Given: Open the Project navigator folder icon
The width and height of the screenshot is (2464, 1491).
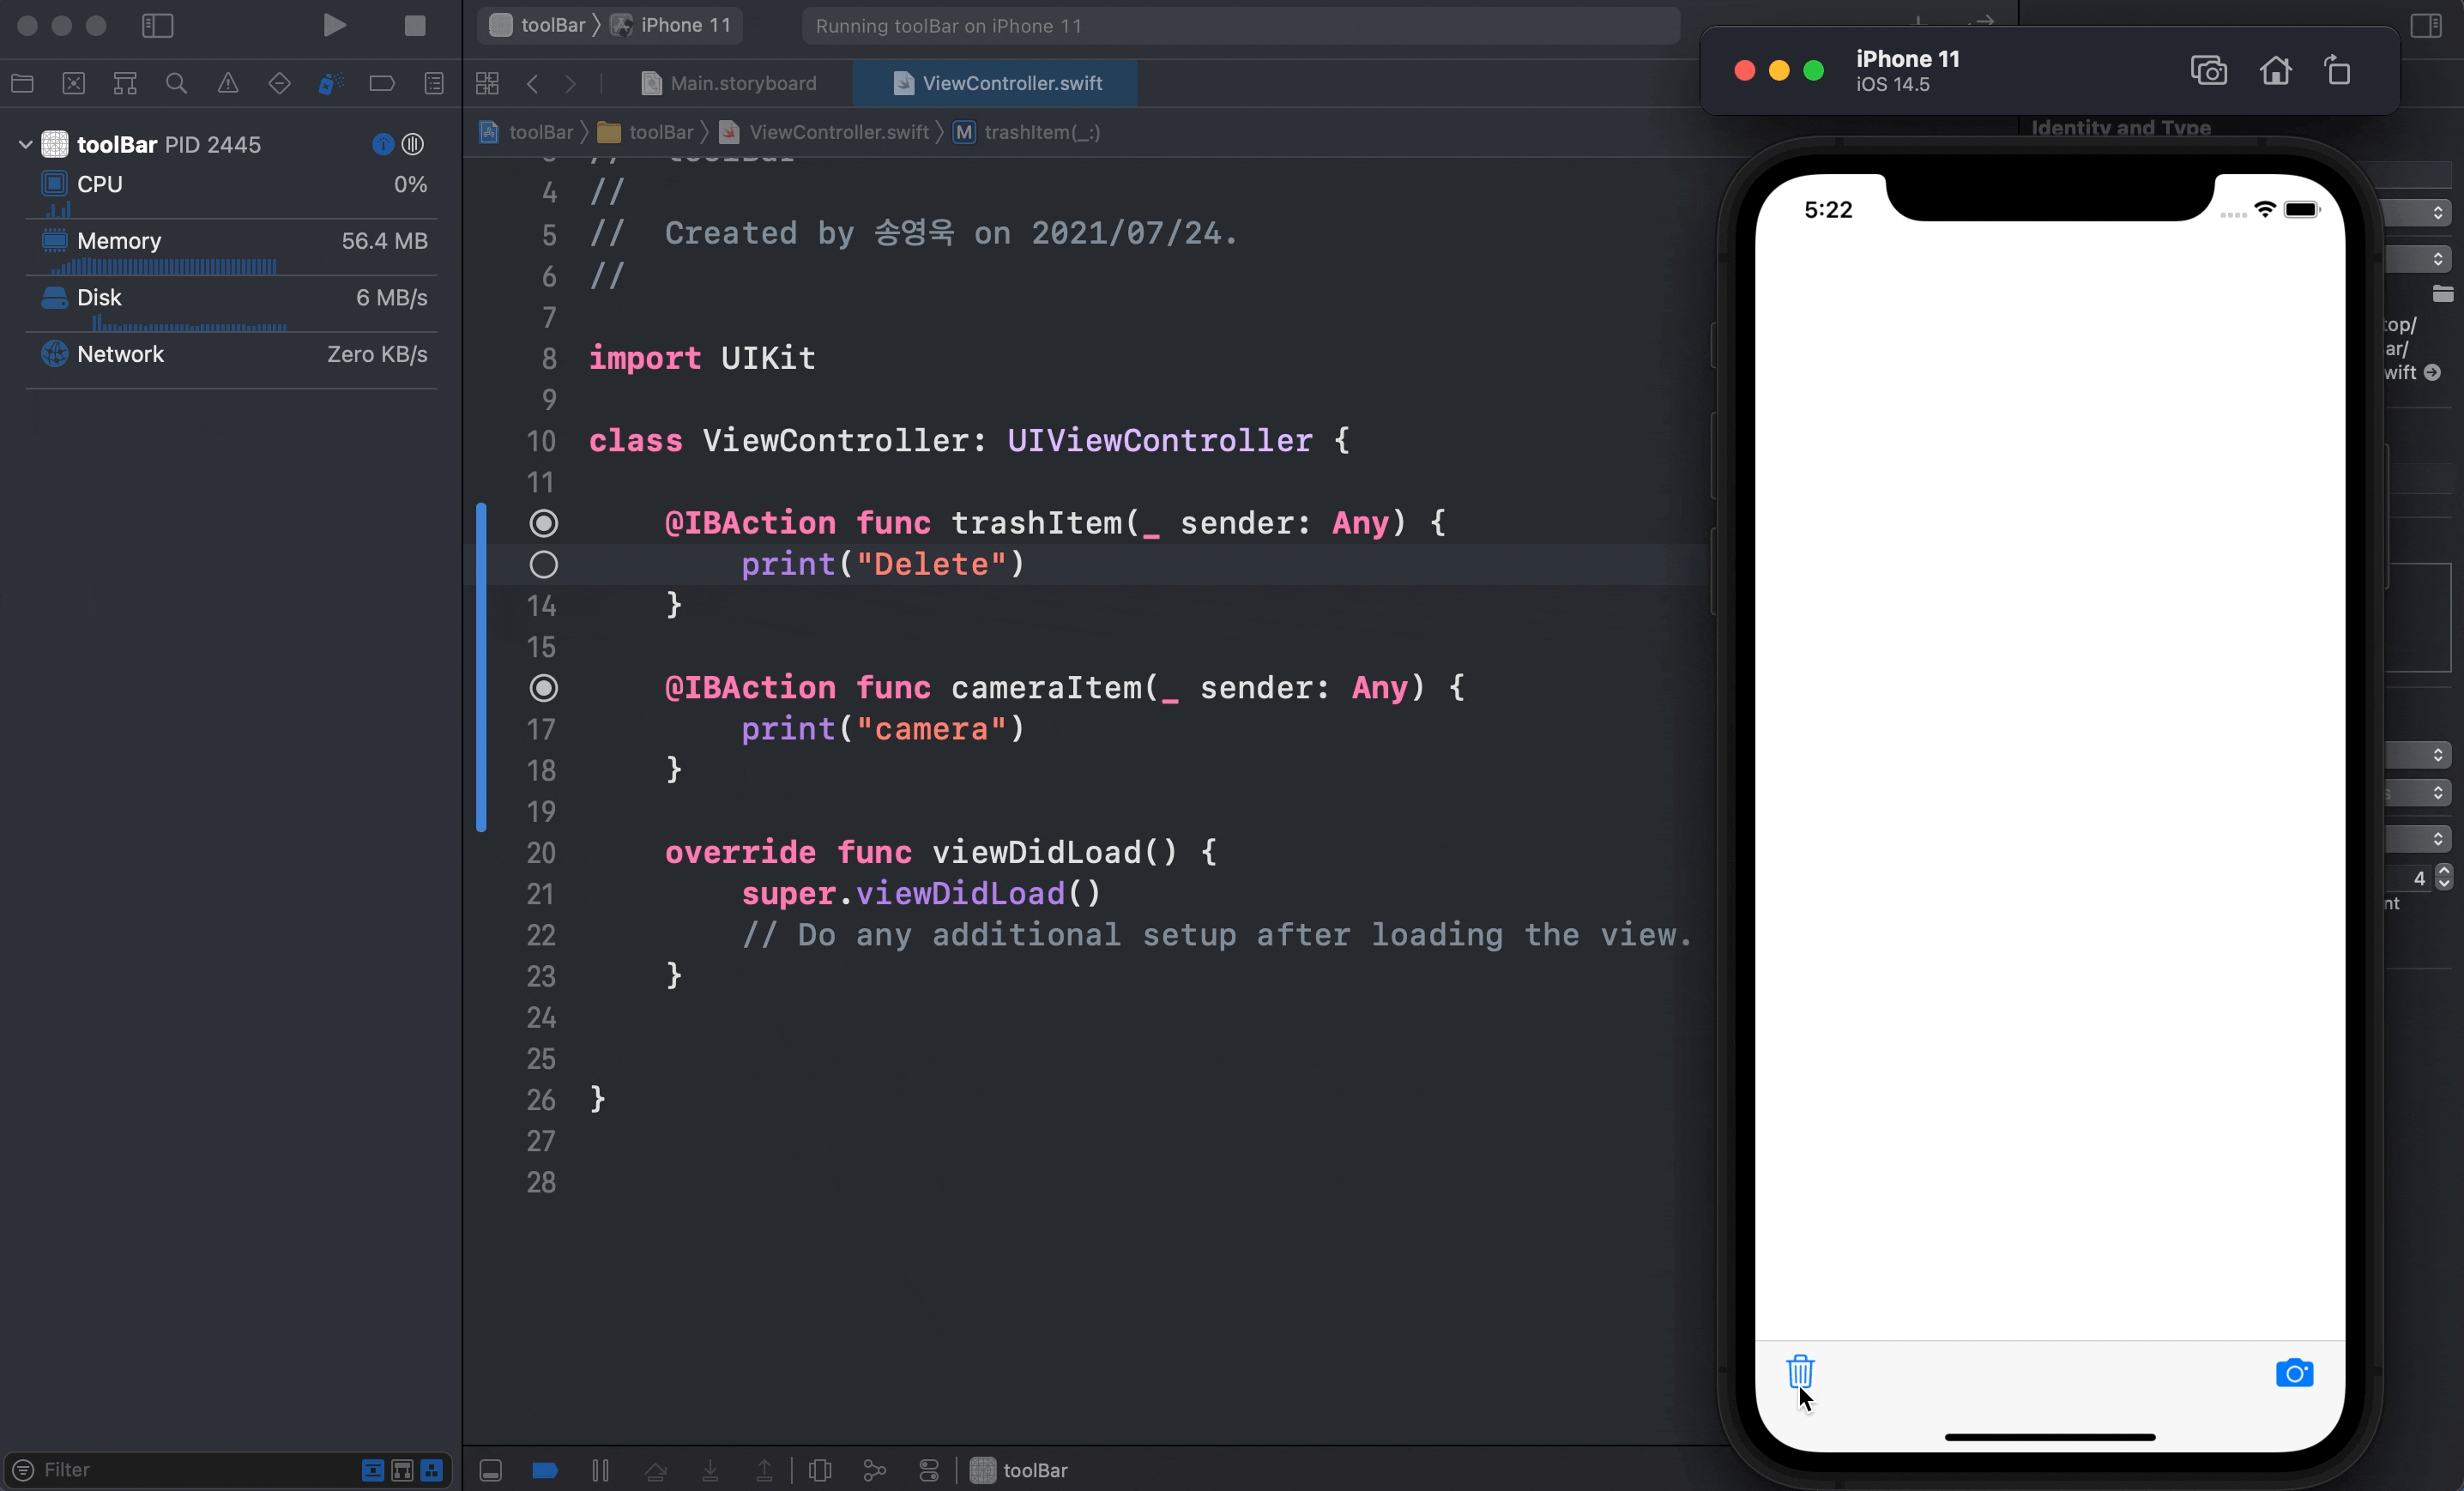Looking at the screenshot, I should tap(22, 83).
